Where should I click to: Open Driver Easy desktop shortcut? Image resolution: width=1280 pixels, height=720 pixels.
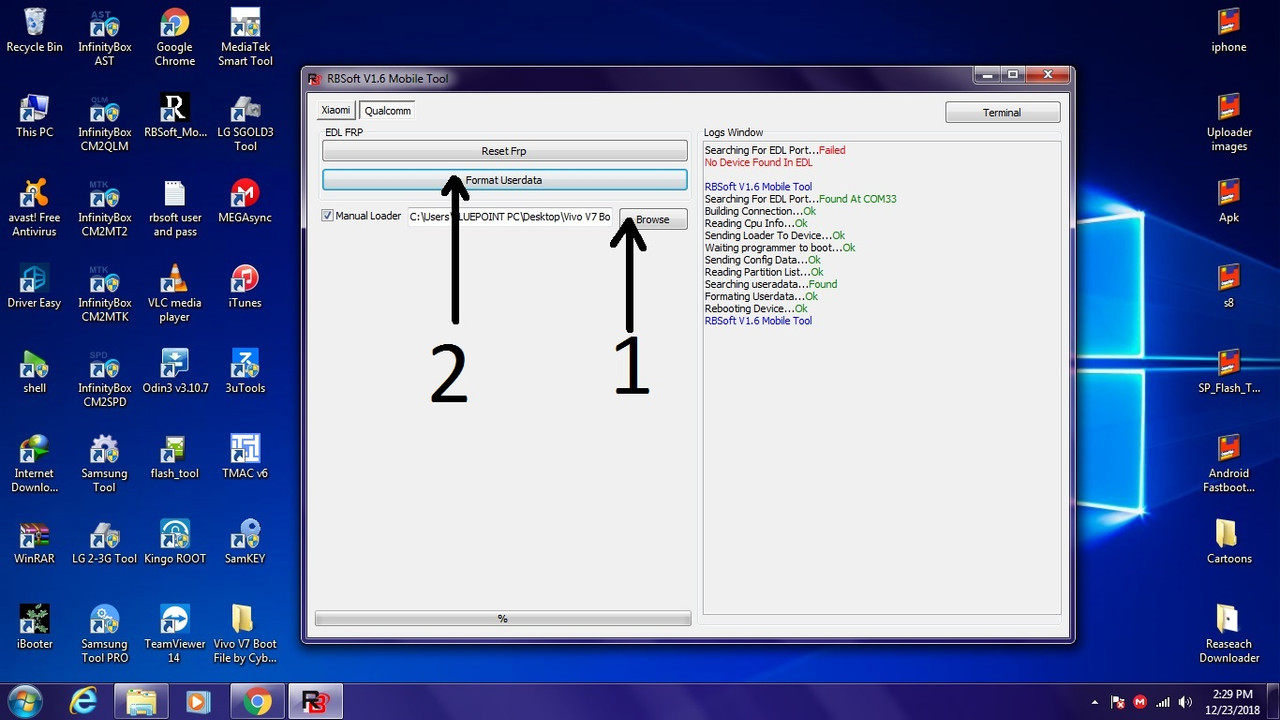34,286
